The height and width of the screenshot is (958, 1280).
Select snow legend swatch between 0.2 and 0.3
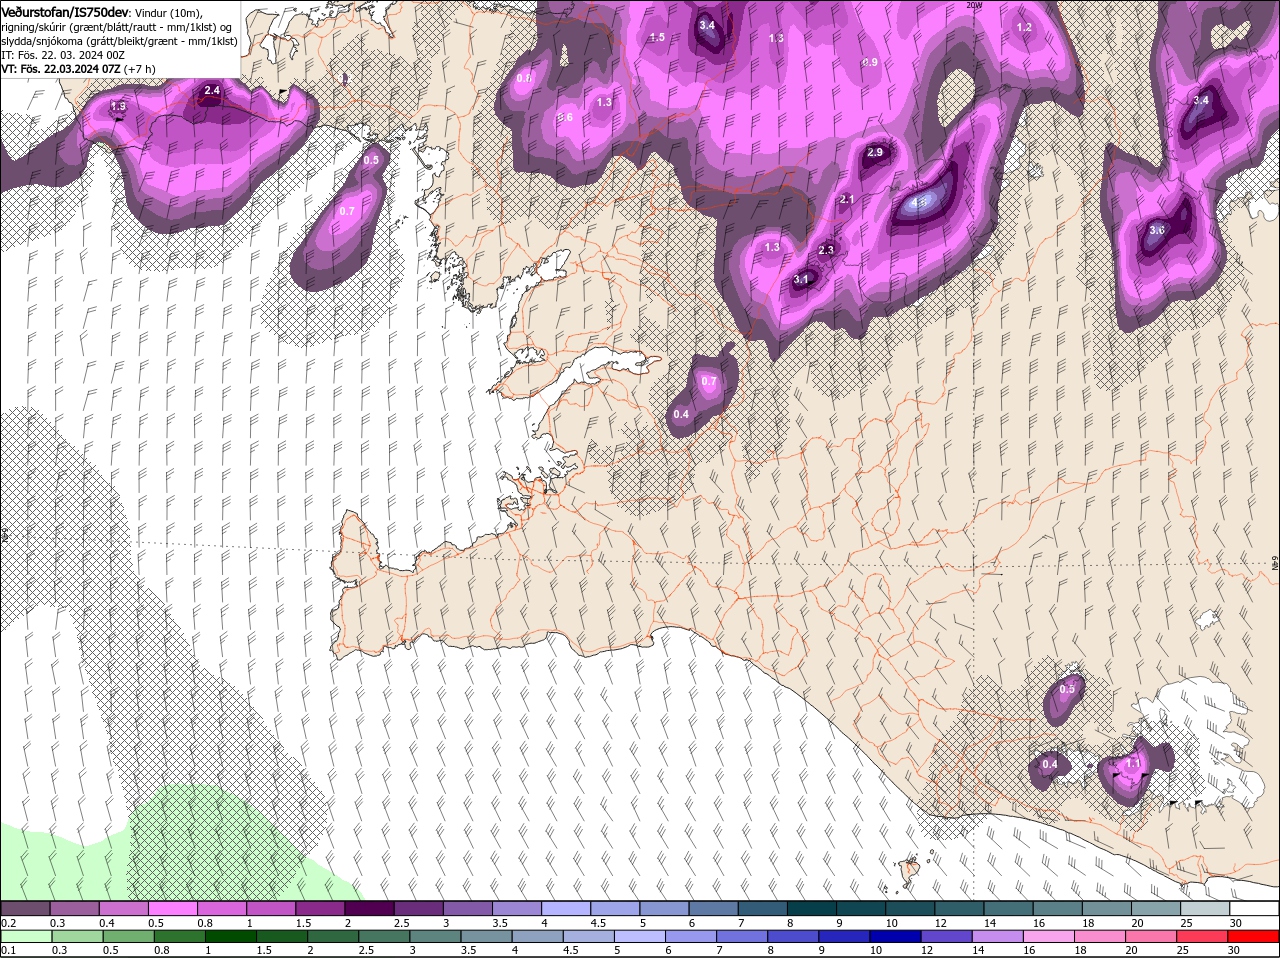pyautogui.click(x=26, y=908)
